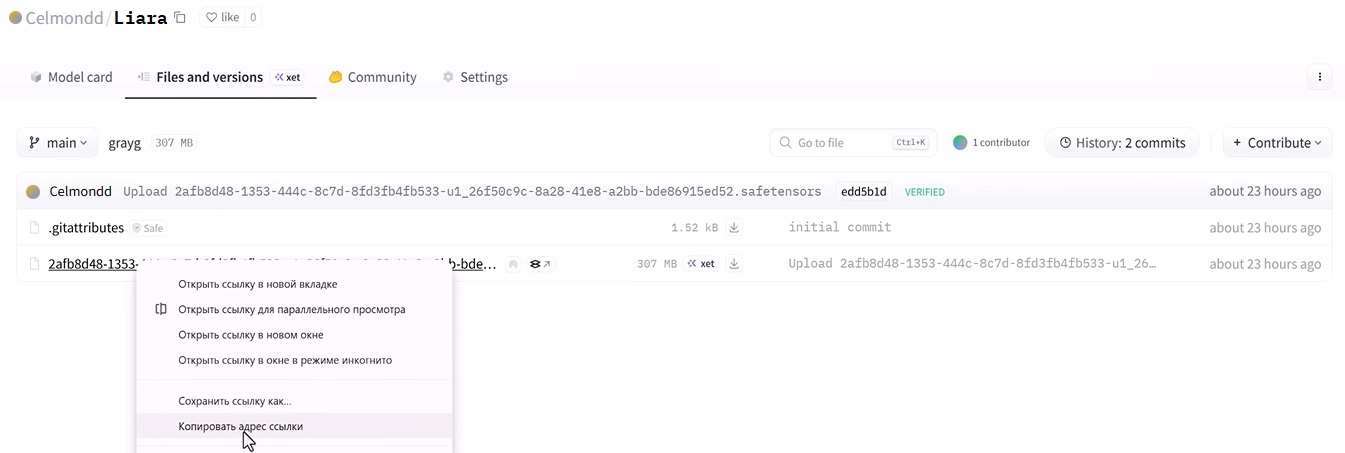Image resolution: width=1345 pixels, height=453 pixels.
Task: Select the Files and versions tab
Action: pos(221,77)
